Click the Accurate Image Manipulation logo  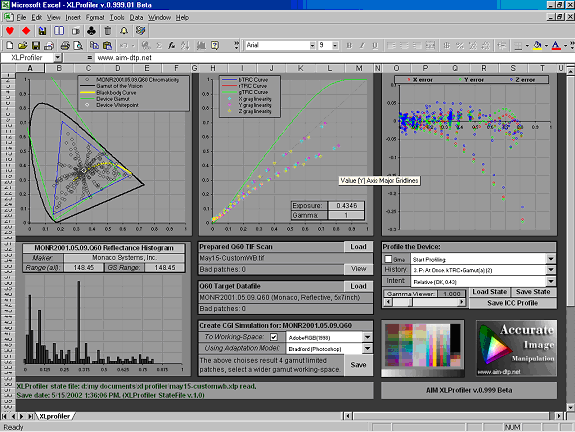[x=516, y=348]
